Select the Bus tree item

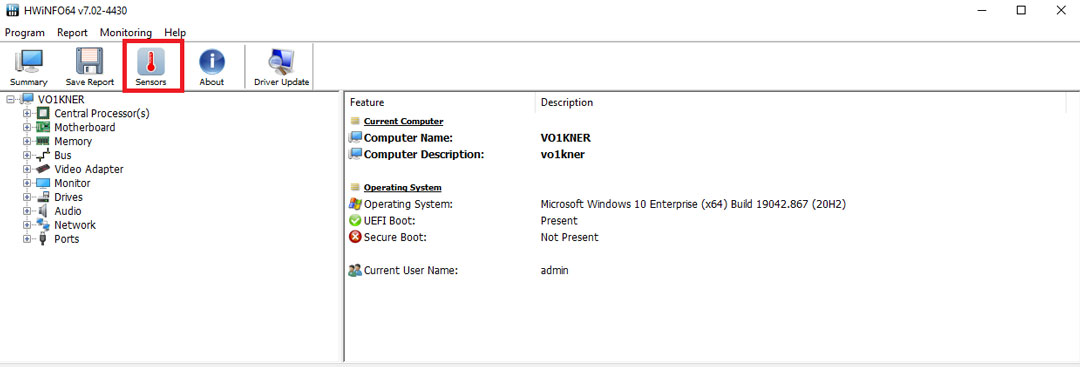tap(63, 155)
